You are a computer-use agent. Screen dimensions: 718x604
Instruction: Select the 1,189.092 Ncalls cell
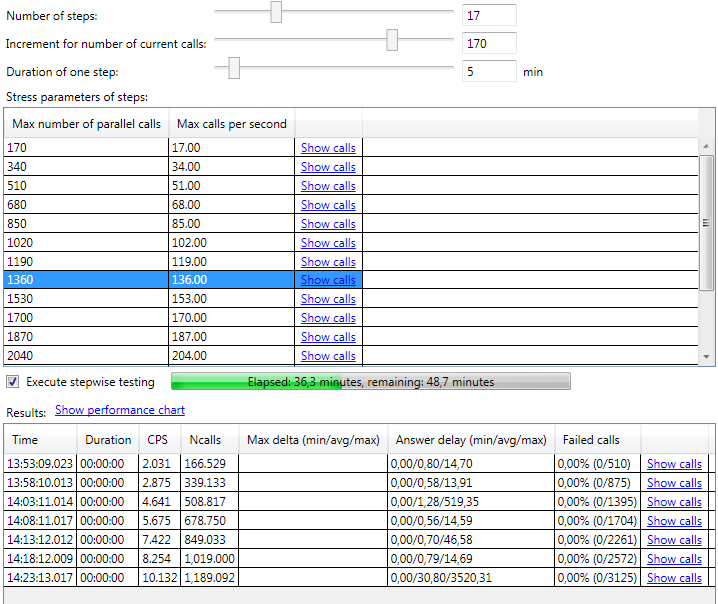click(210, 578)
